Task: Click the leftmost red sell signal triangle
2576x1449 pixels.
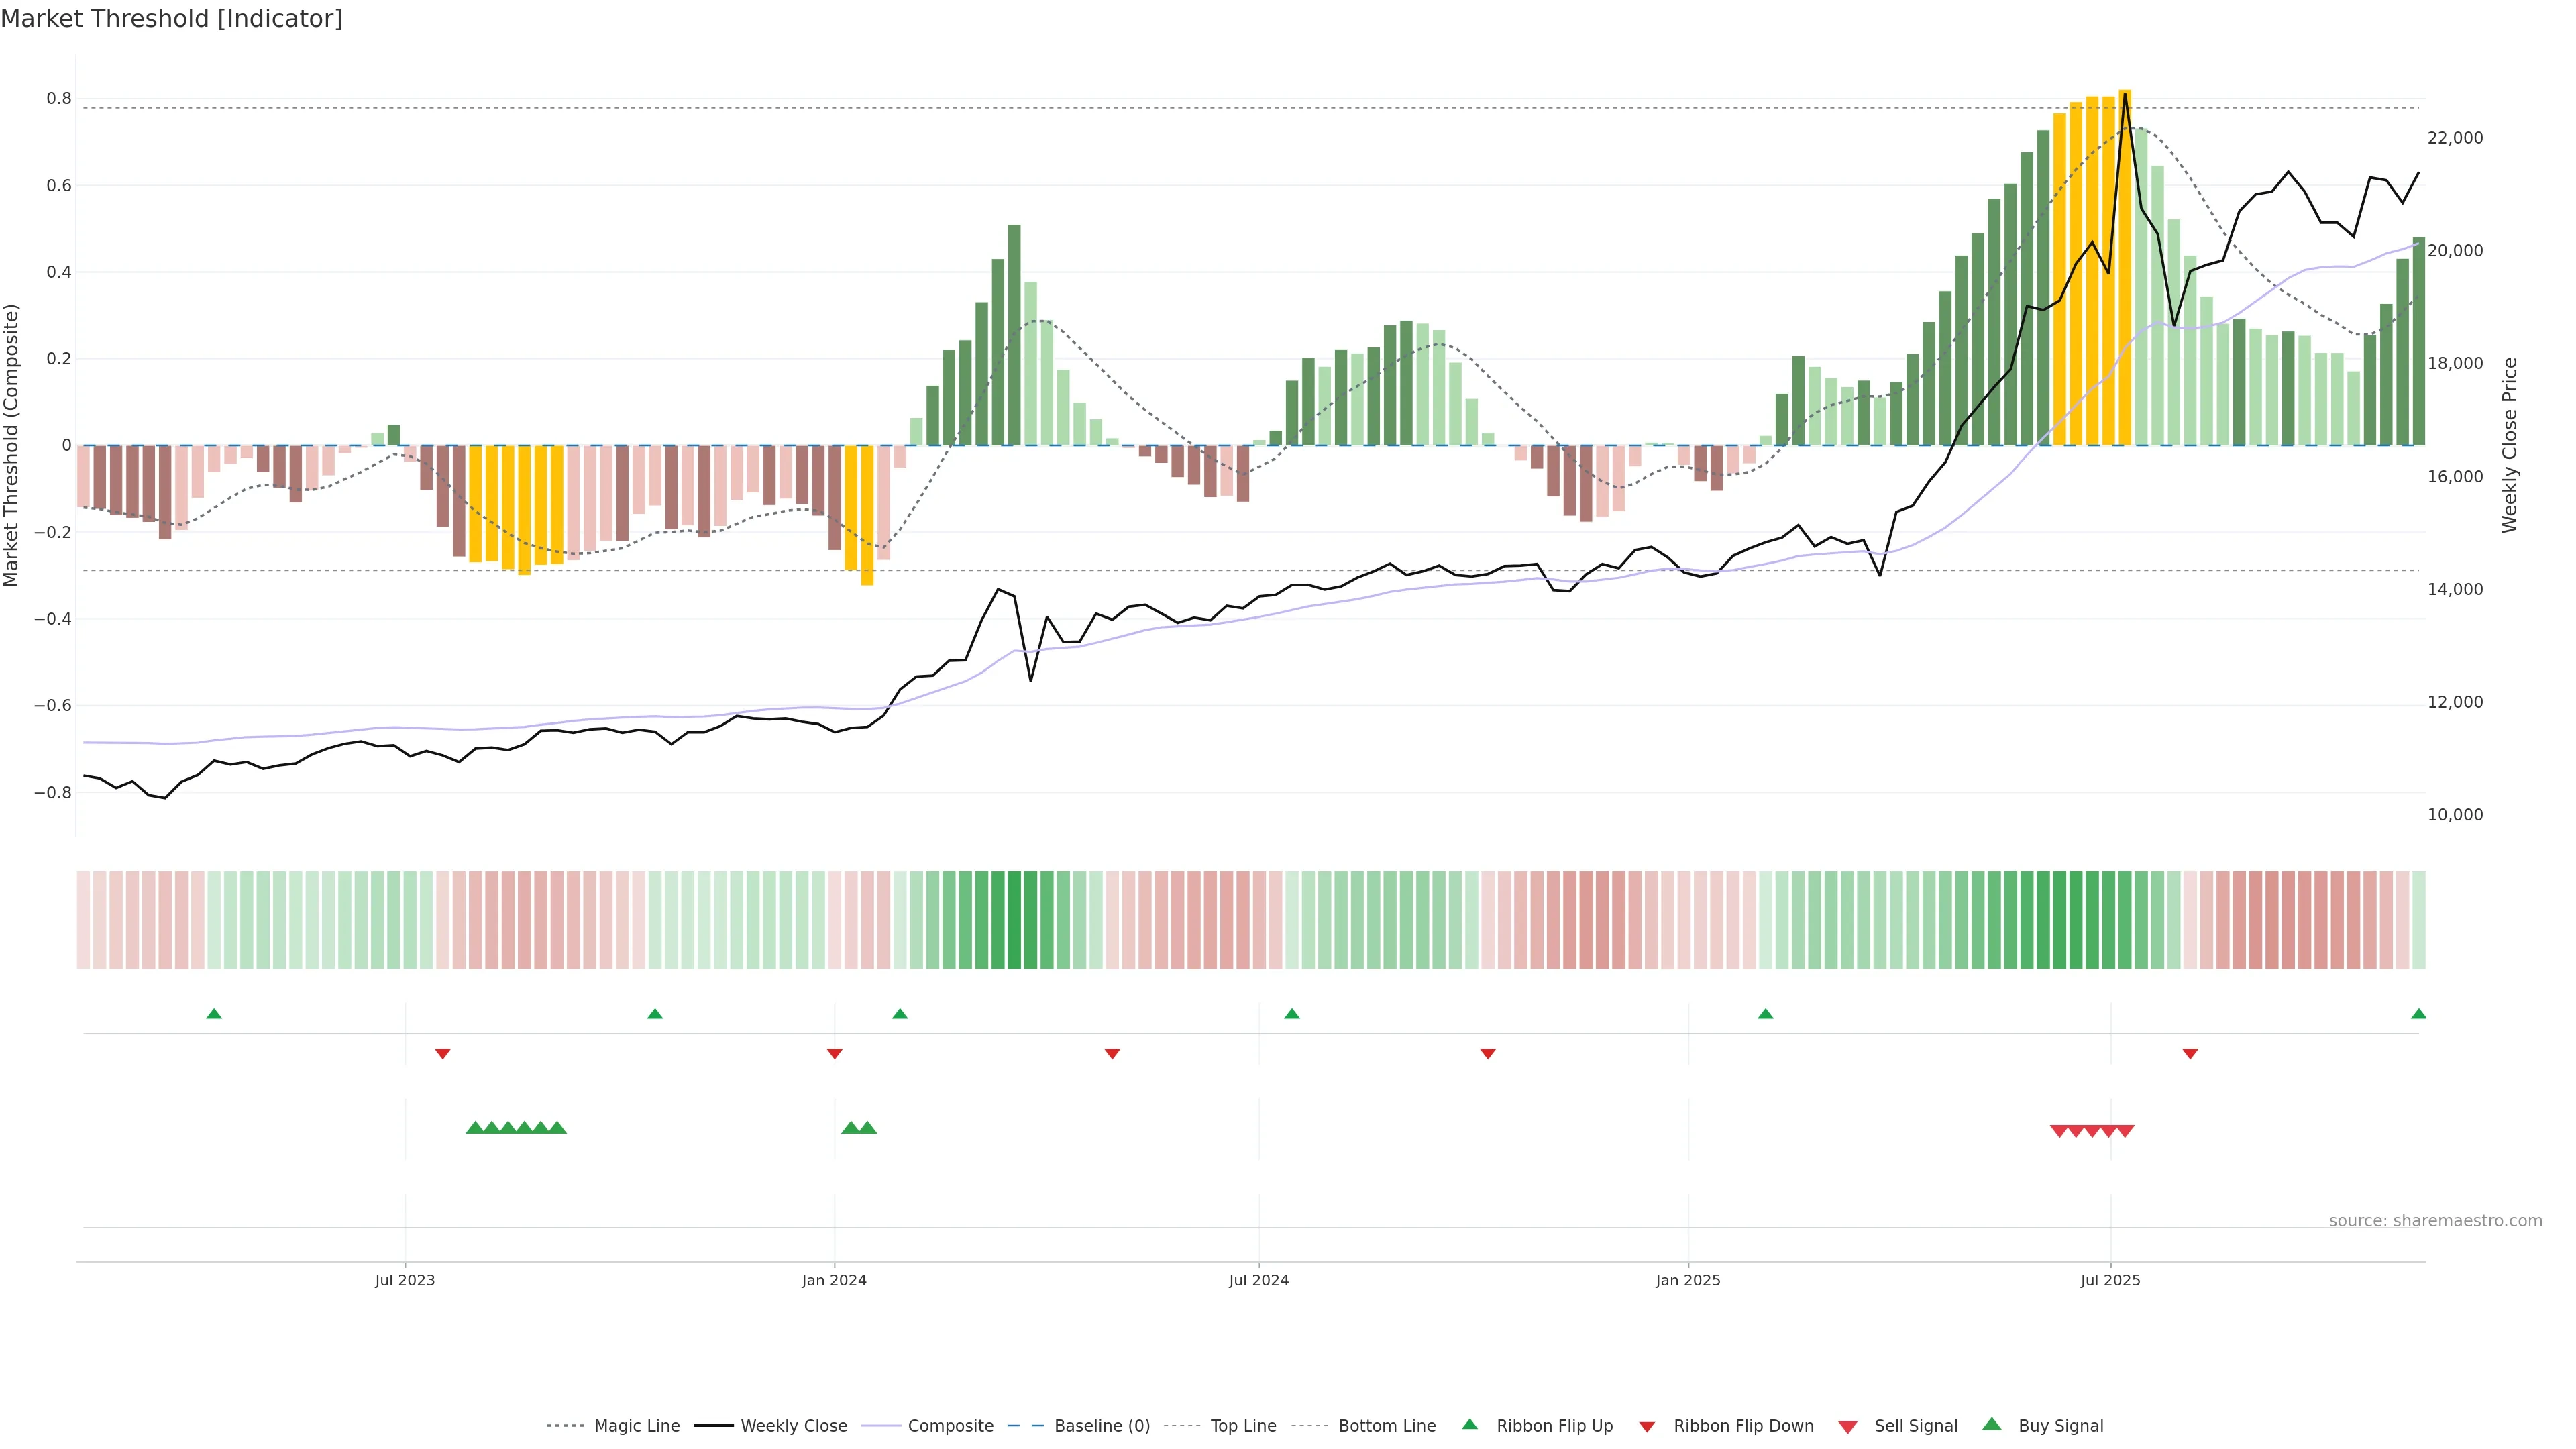Action: (x=2058, y=1131)
